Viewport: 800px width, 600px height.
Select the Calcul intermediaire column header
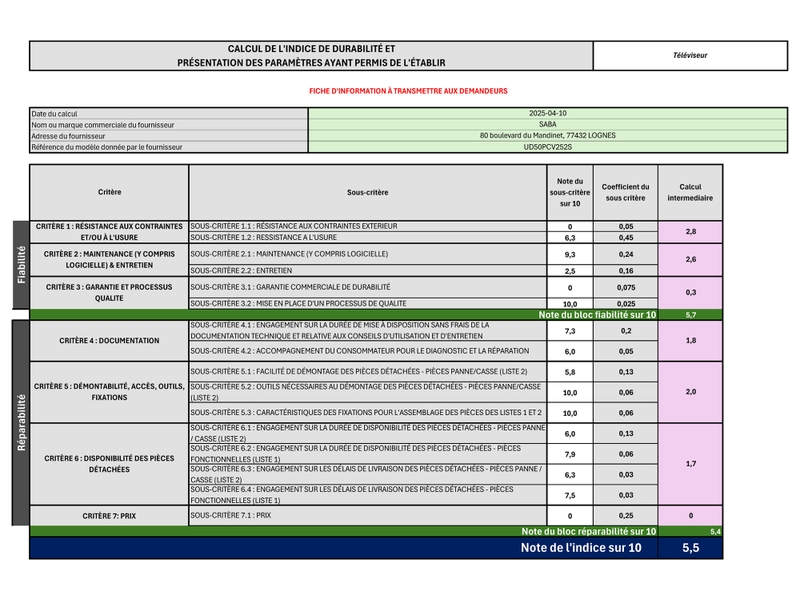pos(690,192)
